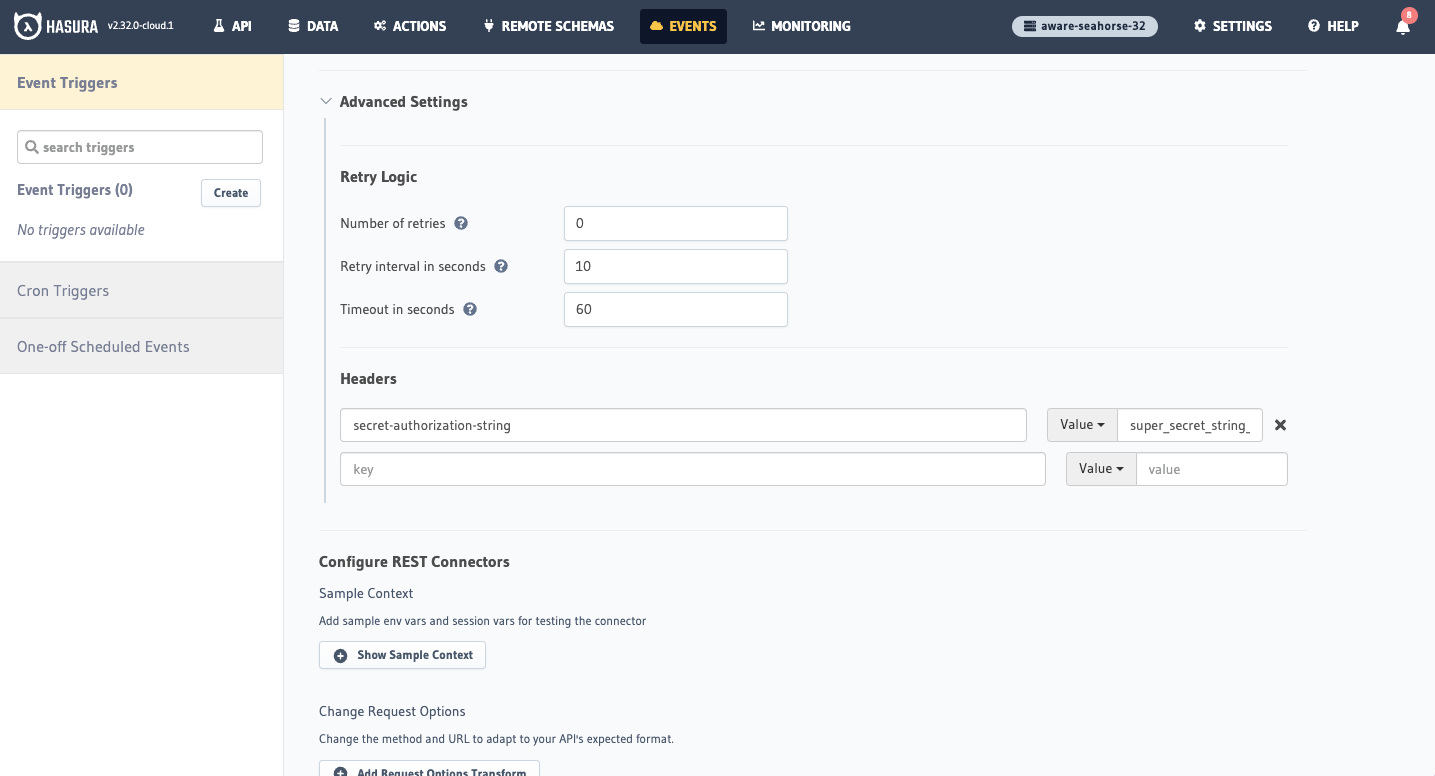Click the aware-seahorse-32 project badge

pos(1084,26)
